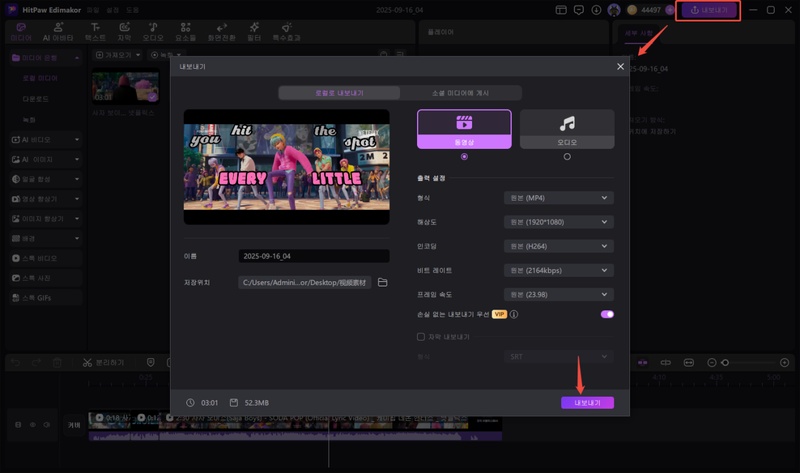Open the format dropdown showing MP4
Screen dimensions: 800x473
pyautogui.click(x=559, y=198)
